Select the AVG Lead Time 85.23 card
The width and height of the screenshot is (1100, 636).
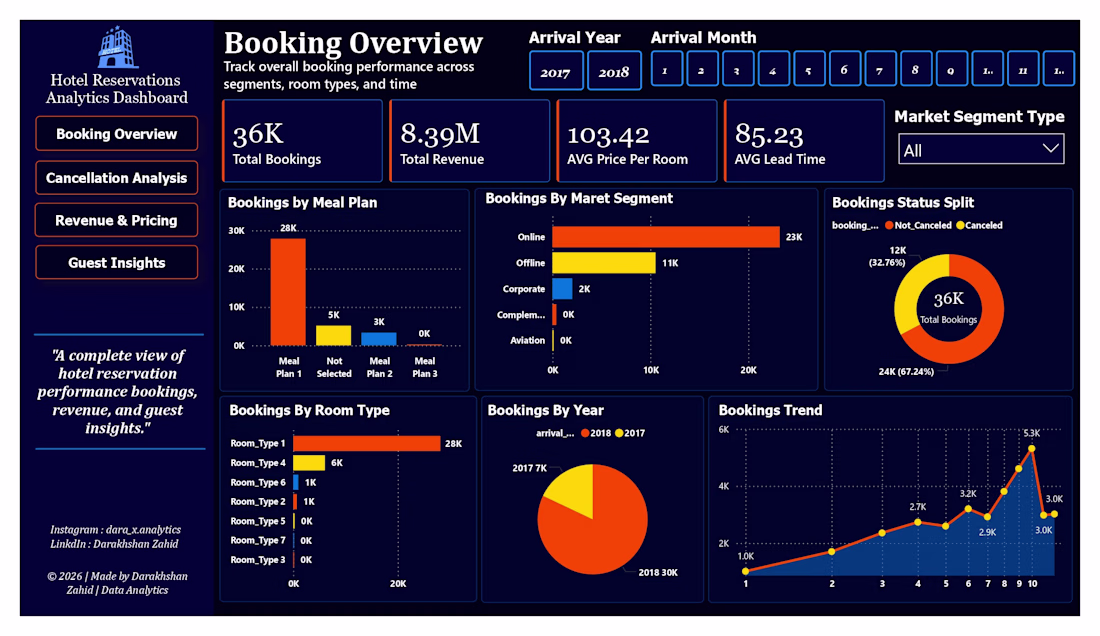pos(804,141)
